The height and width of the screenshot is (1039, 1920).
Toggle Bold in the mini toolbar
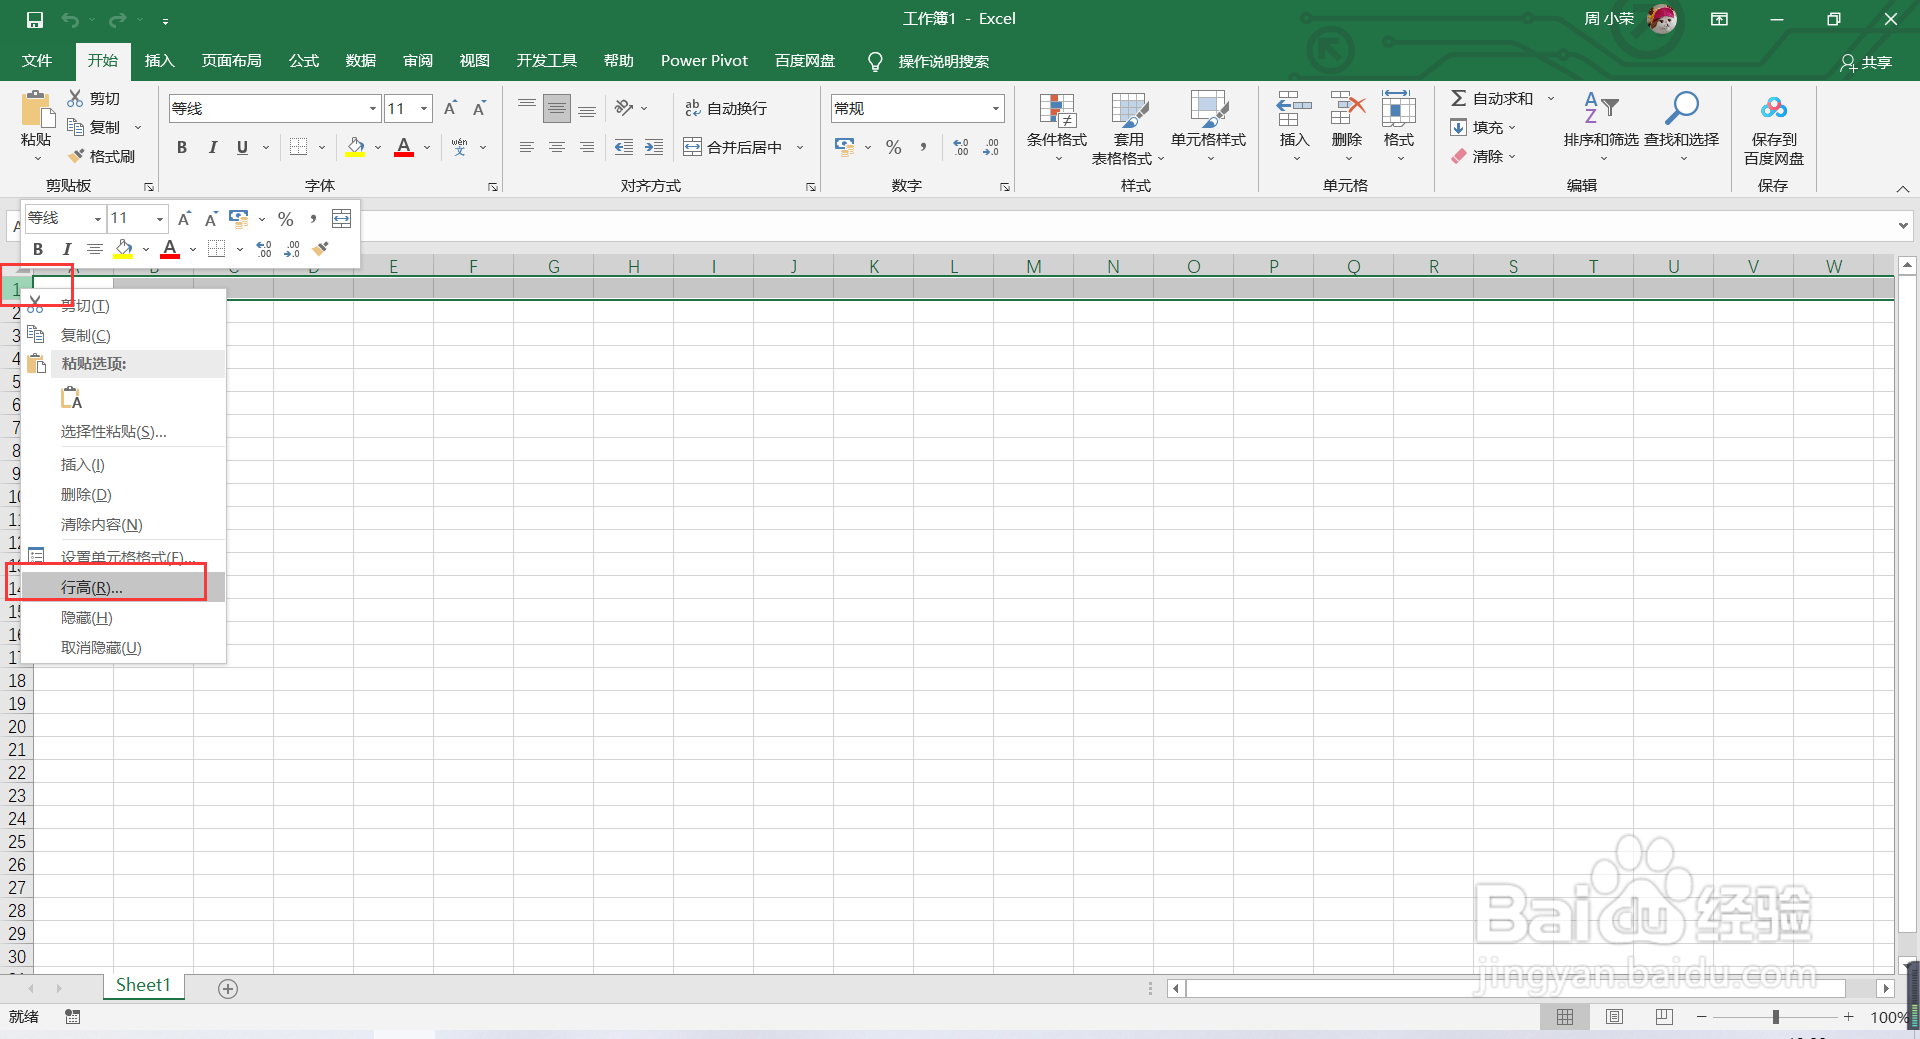[x=38, y=249]
